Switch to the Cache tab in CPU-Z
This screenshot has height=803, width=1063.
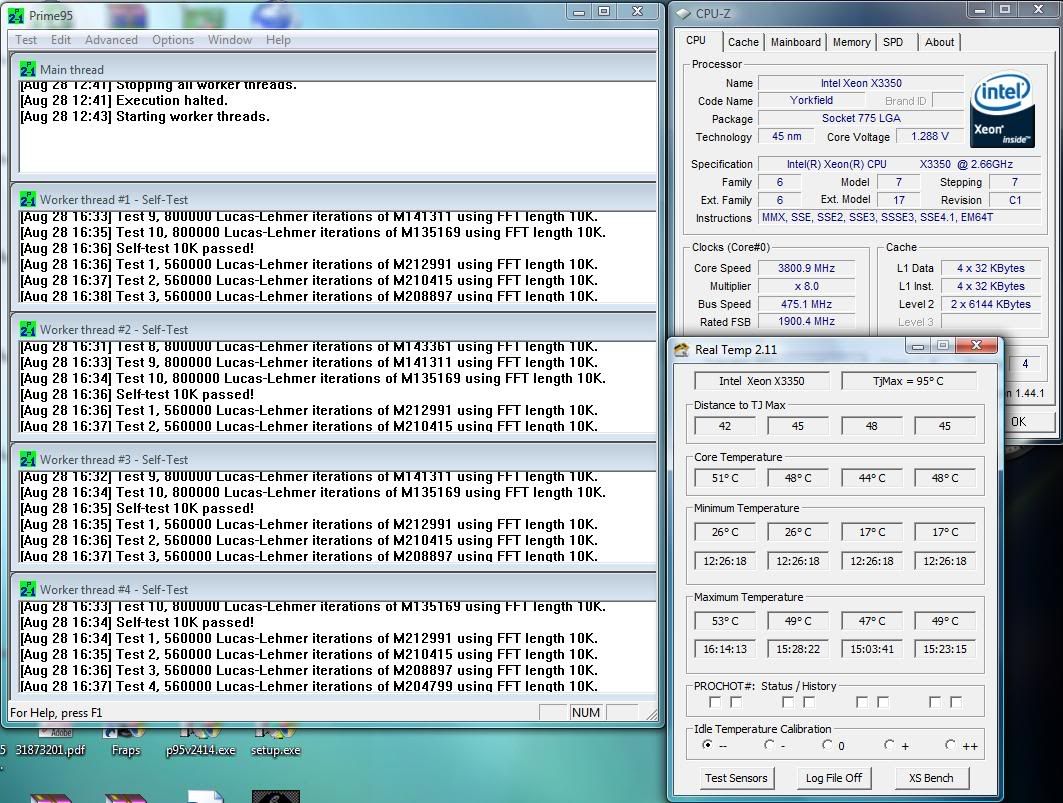[743, 42]
